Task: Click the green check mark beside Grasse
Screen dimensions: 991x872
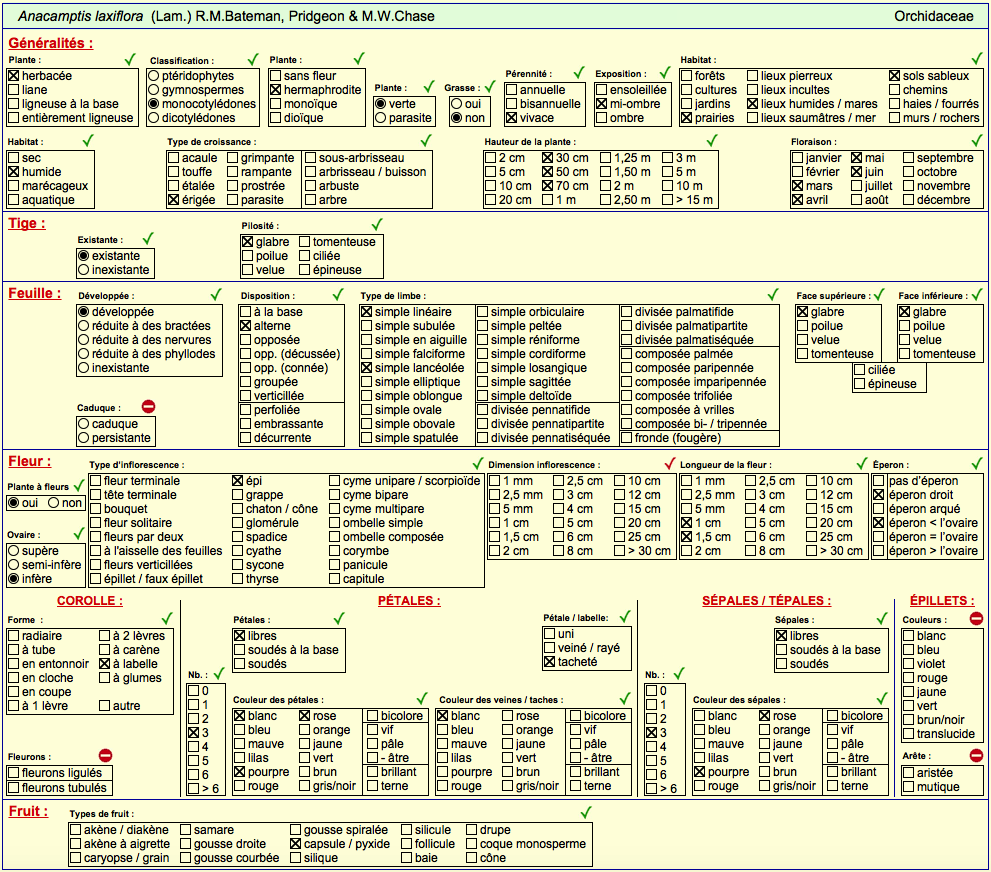Action: 490,87
